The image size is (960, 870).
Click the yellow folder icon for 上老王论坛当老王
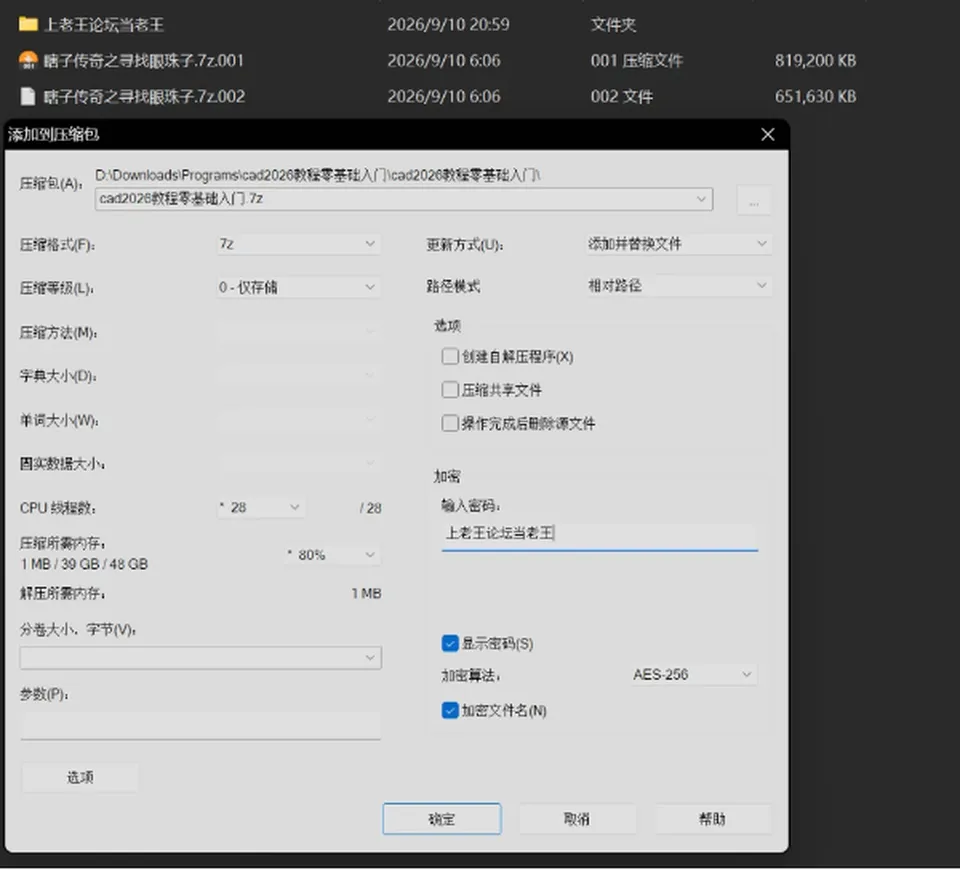[28, 24]
